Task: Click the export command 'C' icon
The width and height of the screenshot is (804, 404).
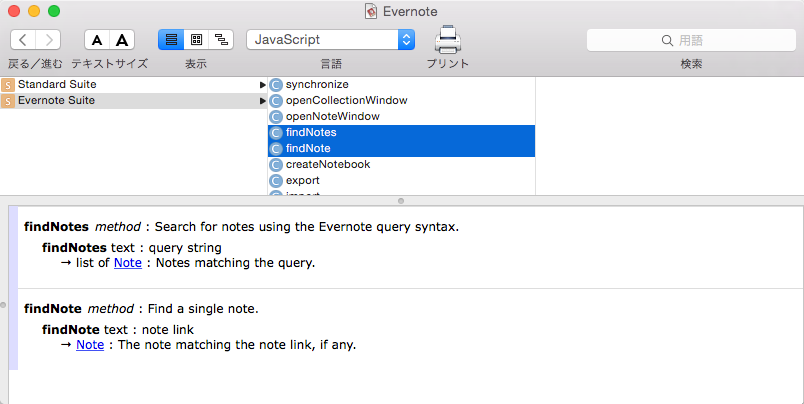Action: click(x=276, y=180)
